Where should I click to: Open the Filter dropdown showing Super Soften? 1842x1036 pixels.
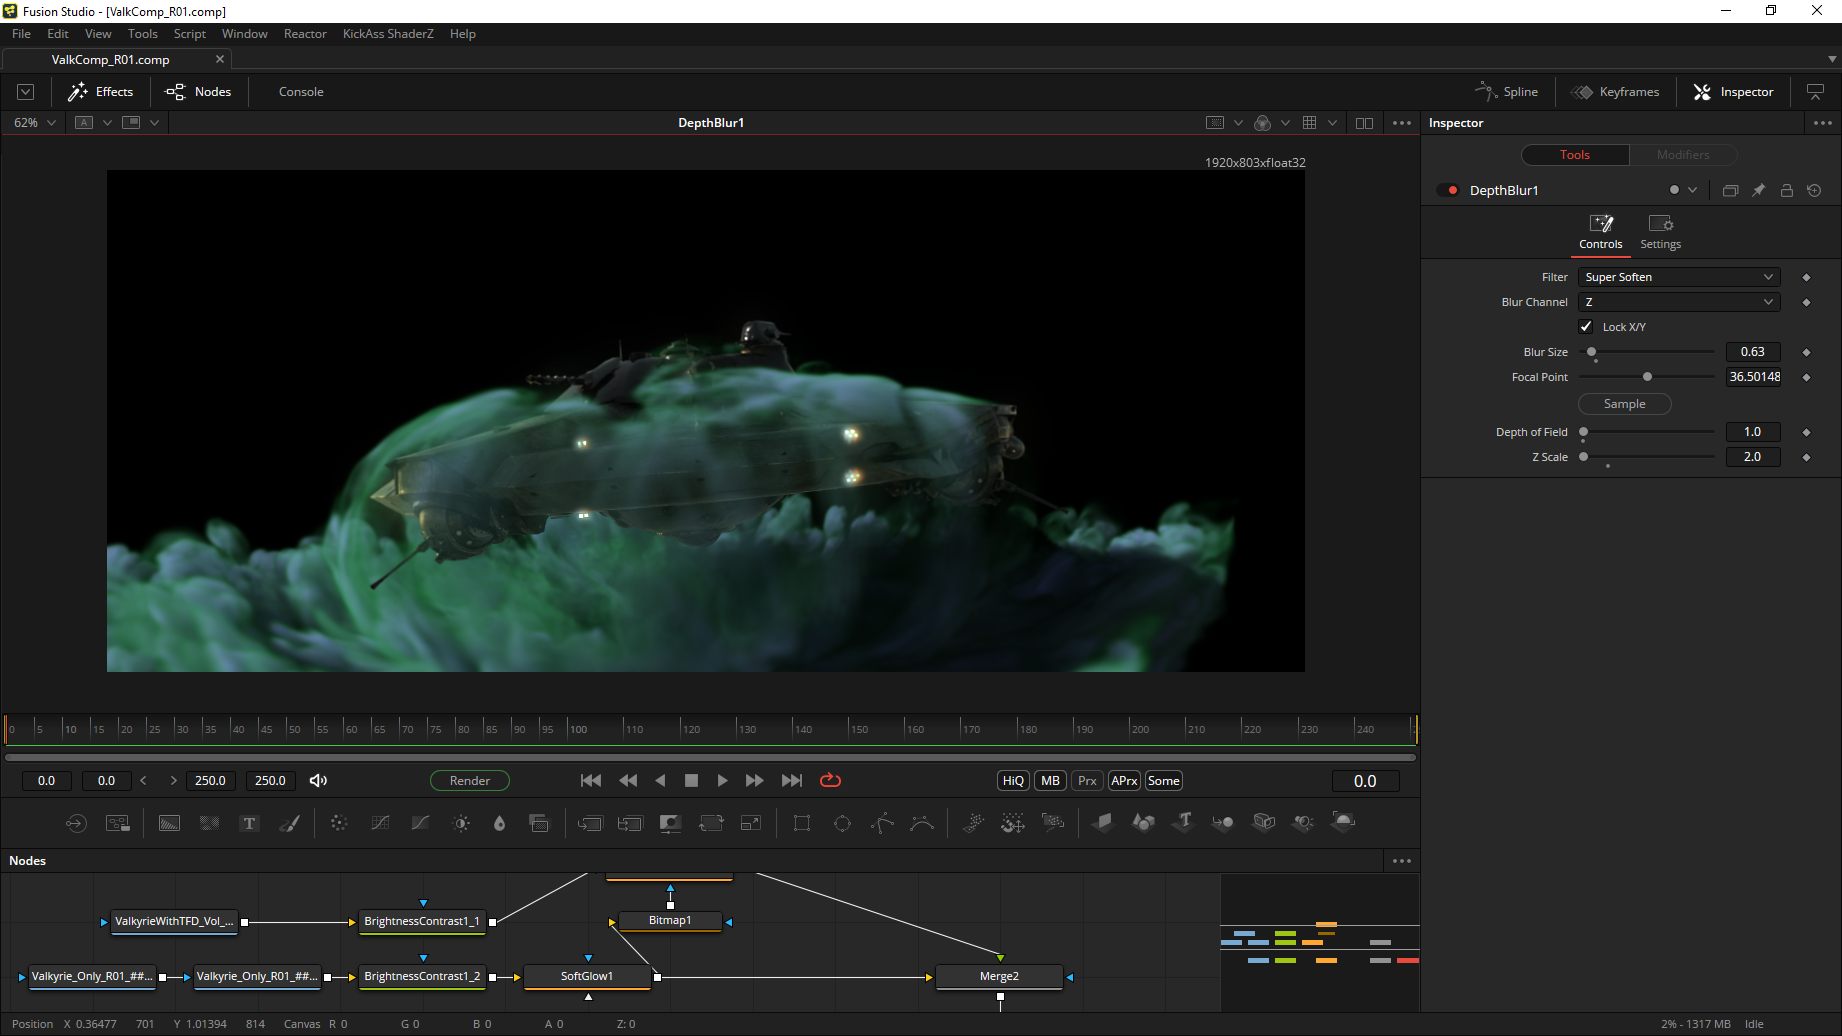pos(1678,277)
